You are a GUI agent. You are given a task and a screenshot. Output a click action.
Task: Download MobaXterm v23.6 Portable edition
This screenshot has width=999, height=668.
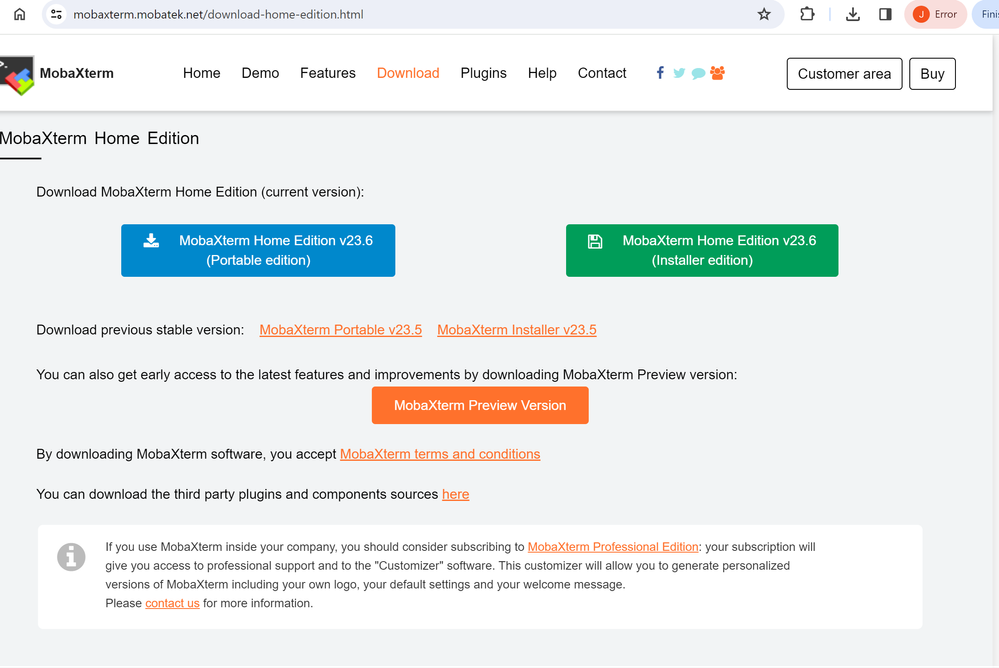coord(258,250)
